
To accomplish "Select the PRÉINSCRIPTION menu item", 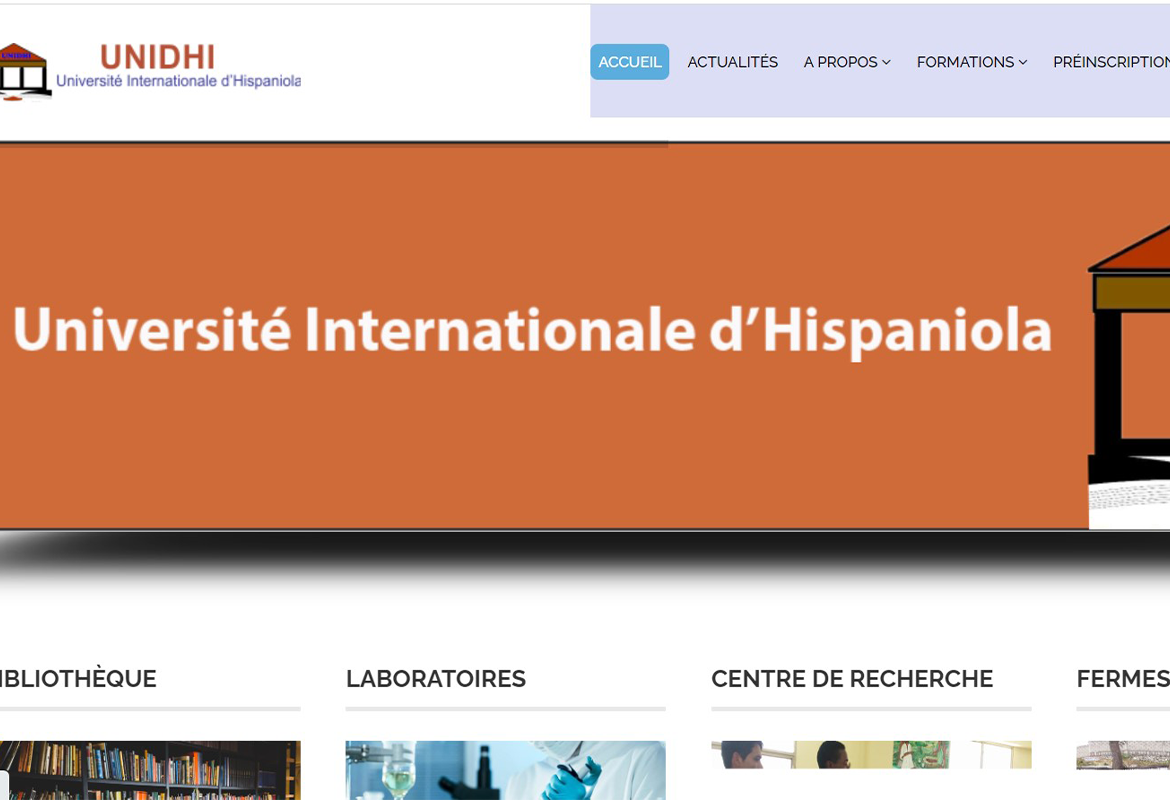I will click(x=1112, y=62).
